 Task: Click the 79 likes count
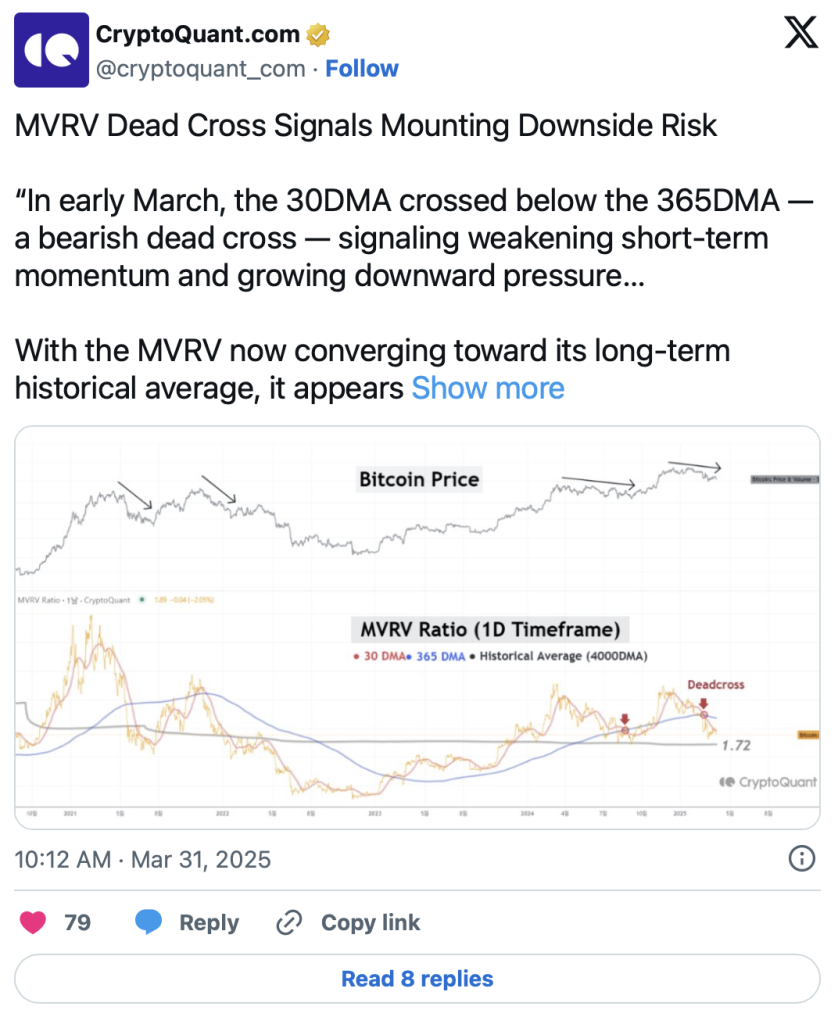pyautogui.click(x=77, y=922)
